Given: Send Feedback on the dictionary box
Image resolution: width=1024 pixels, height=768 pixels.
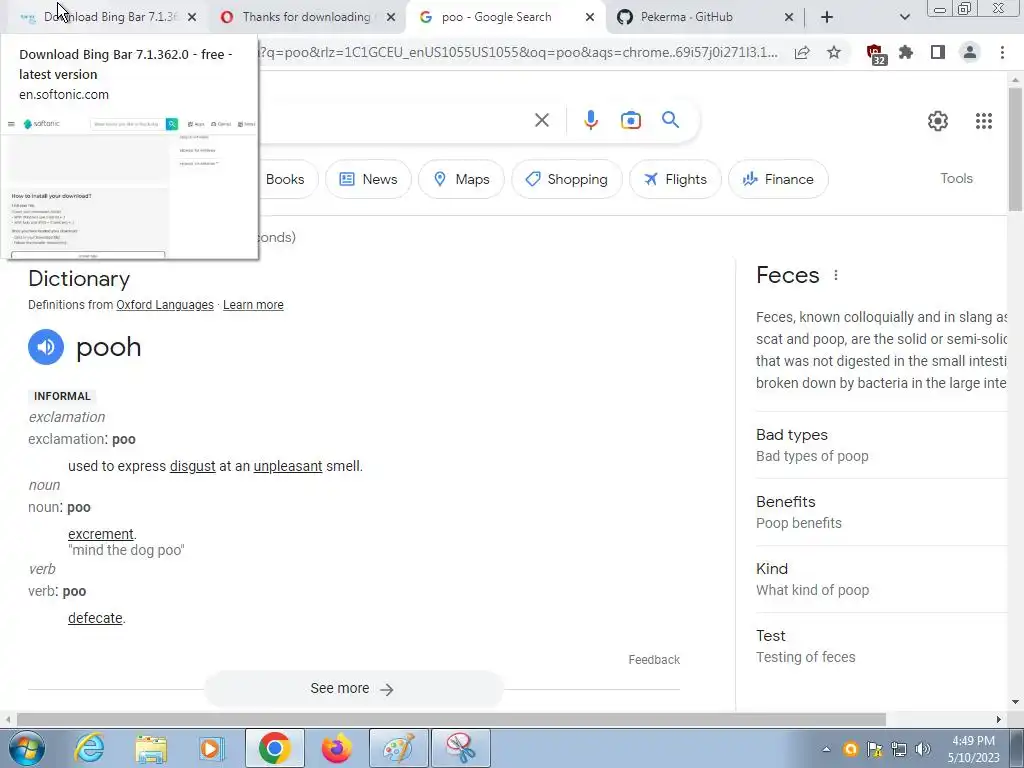Looking at the screenshot, I should 654,660.
